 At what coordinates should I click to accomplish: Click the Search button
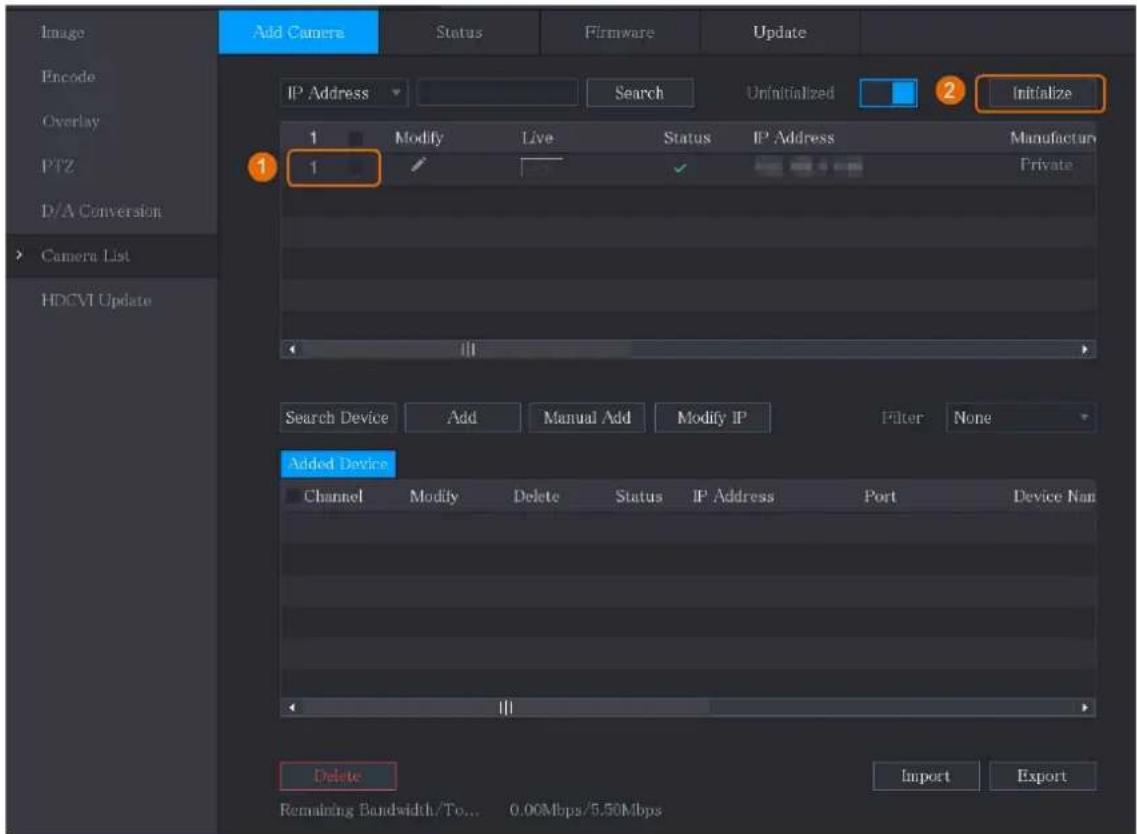(640, 93)
